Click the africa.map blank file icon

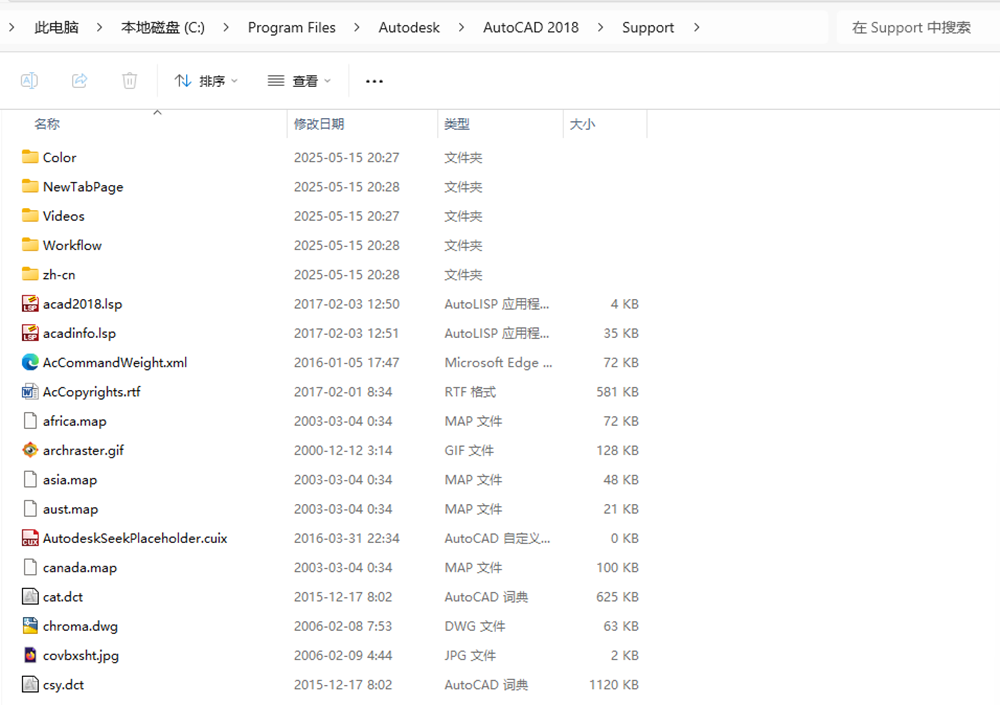(30, 421)
